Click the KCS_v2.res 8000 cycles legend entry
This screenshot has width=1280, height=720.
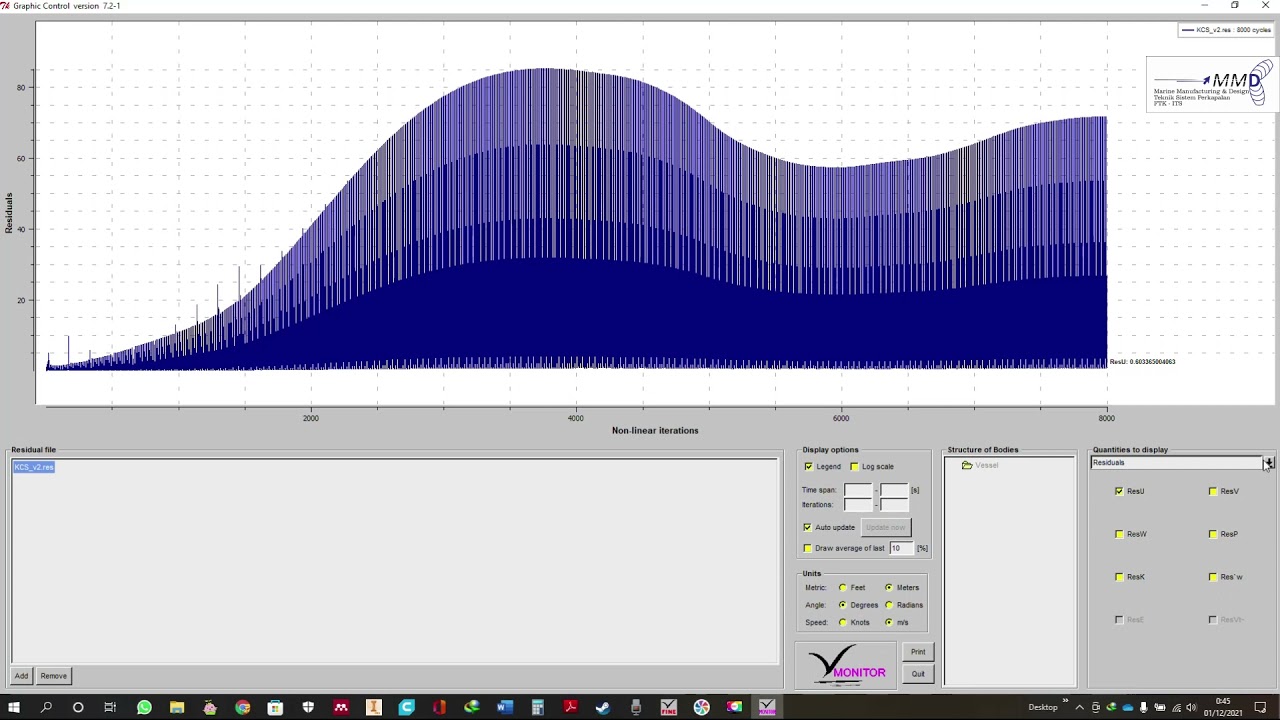[1226, 30]
